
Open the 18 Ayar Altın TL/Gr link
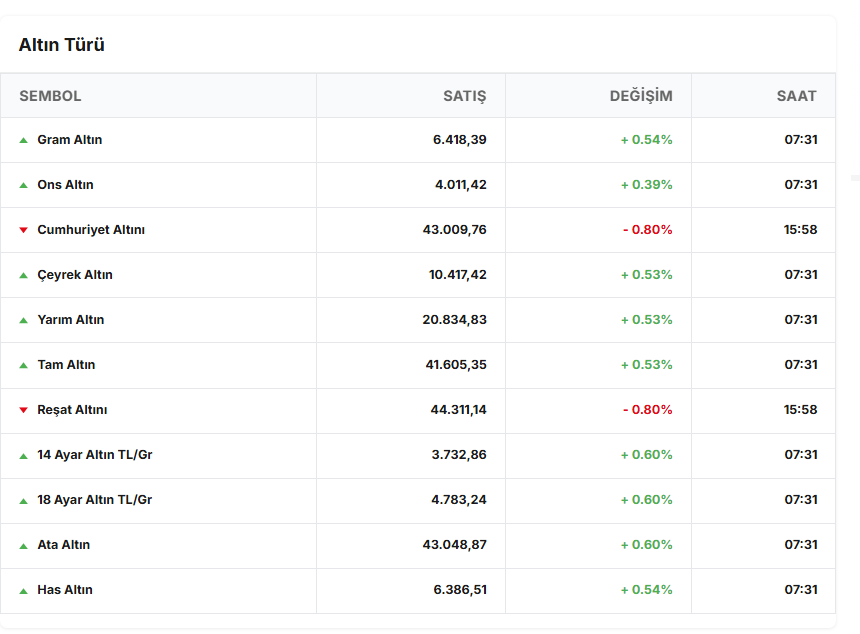95,500
